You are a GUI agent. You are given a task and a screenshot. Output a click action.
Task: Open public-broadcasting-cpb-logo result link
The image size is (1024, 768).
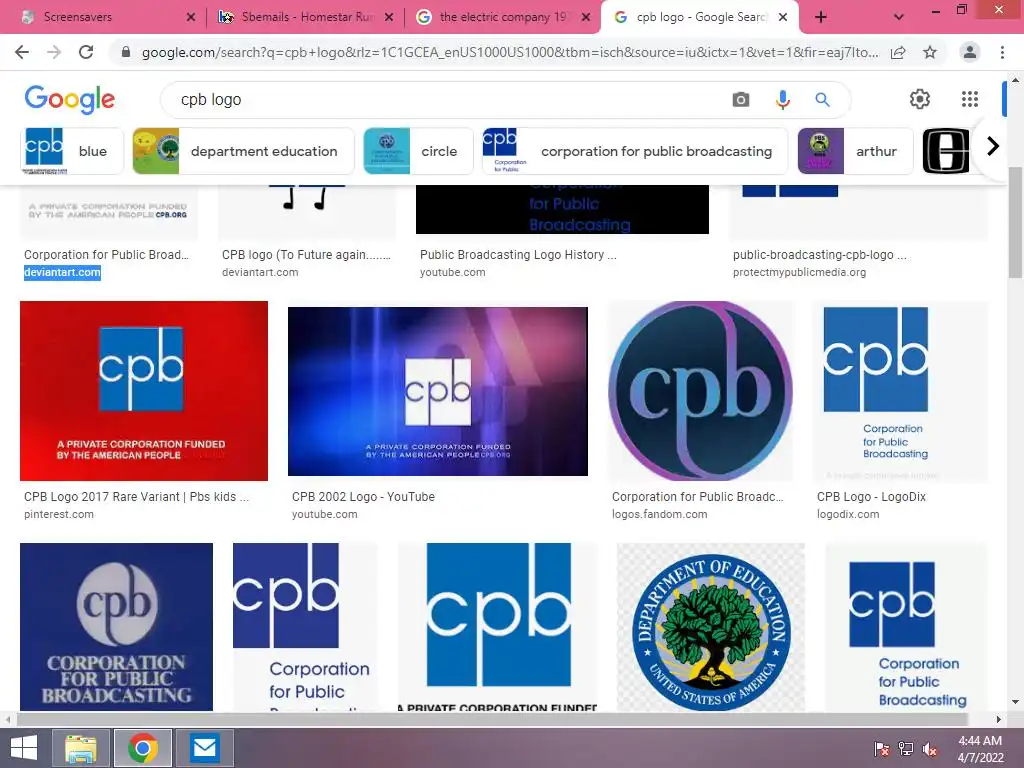(x=820, y=255)
